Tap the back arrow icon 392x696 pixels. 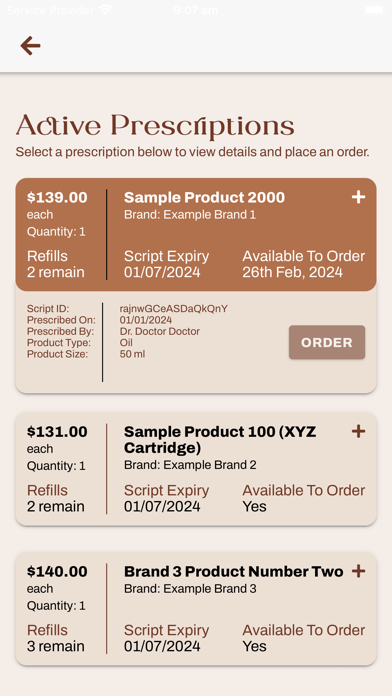click(x=30, y=46)
